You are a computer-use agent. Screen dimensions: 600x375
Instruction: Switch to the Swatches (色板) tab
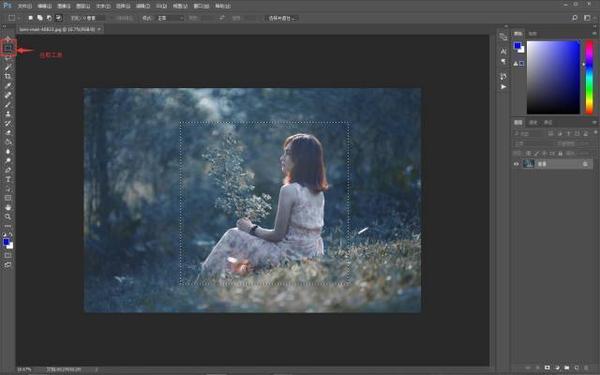[x=533, y=34]
